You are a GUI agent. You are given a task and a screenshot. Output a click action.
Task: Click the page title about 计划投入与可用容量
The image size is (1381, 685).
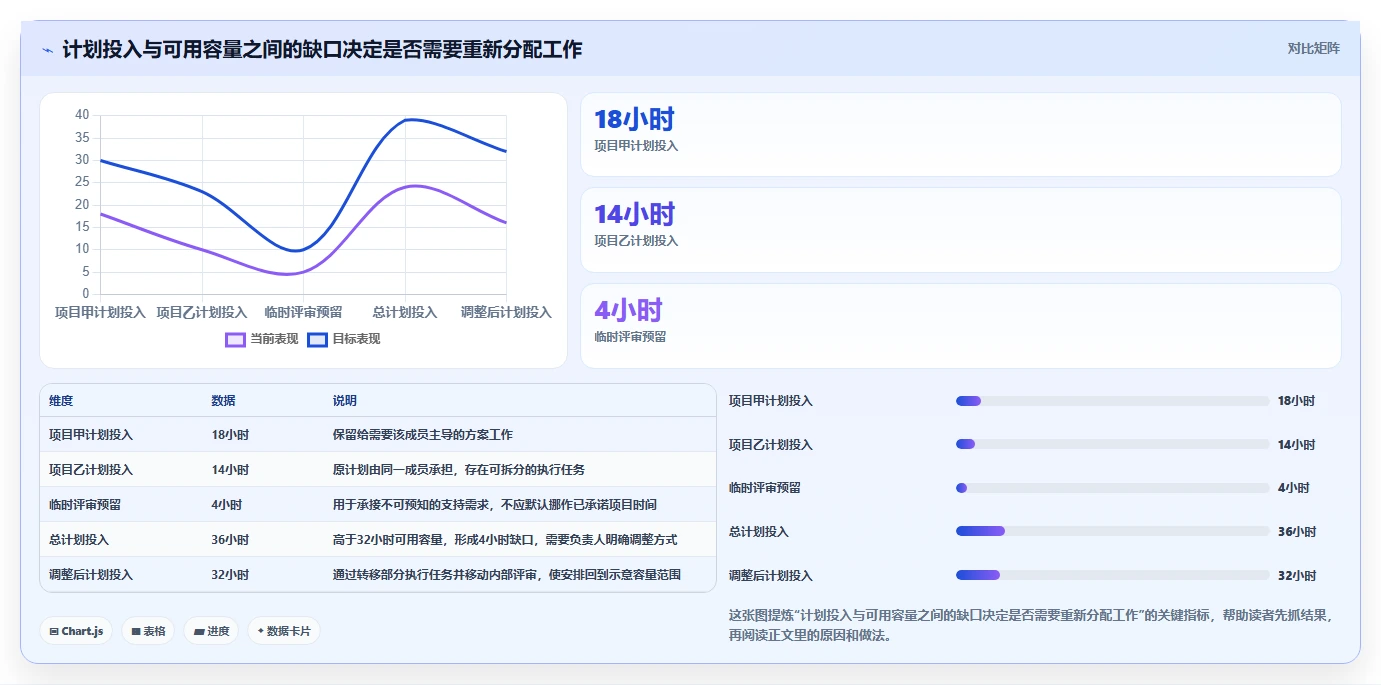click(x=322, y=49)
